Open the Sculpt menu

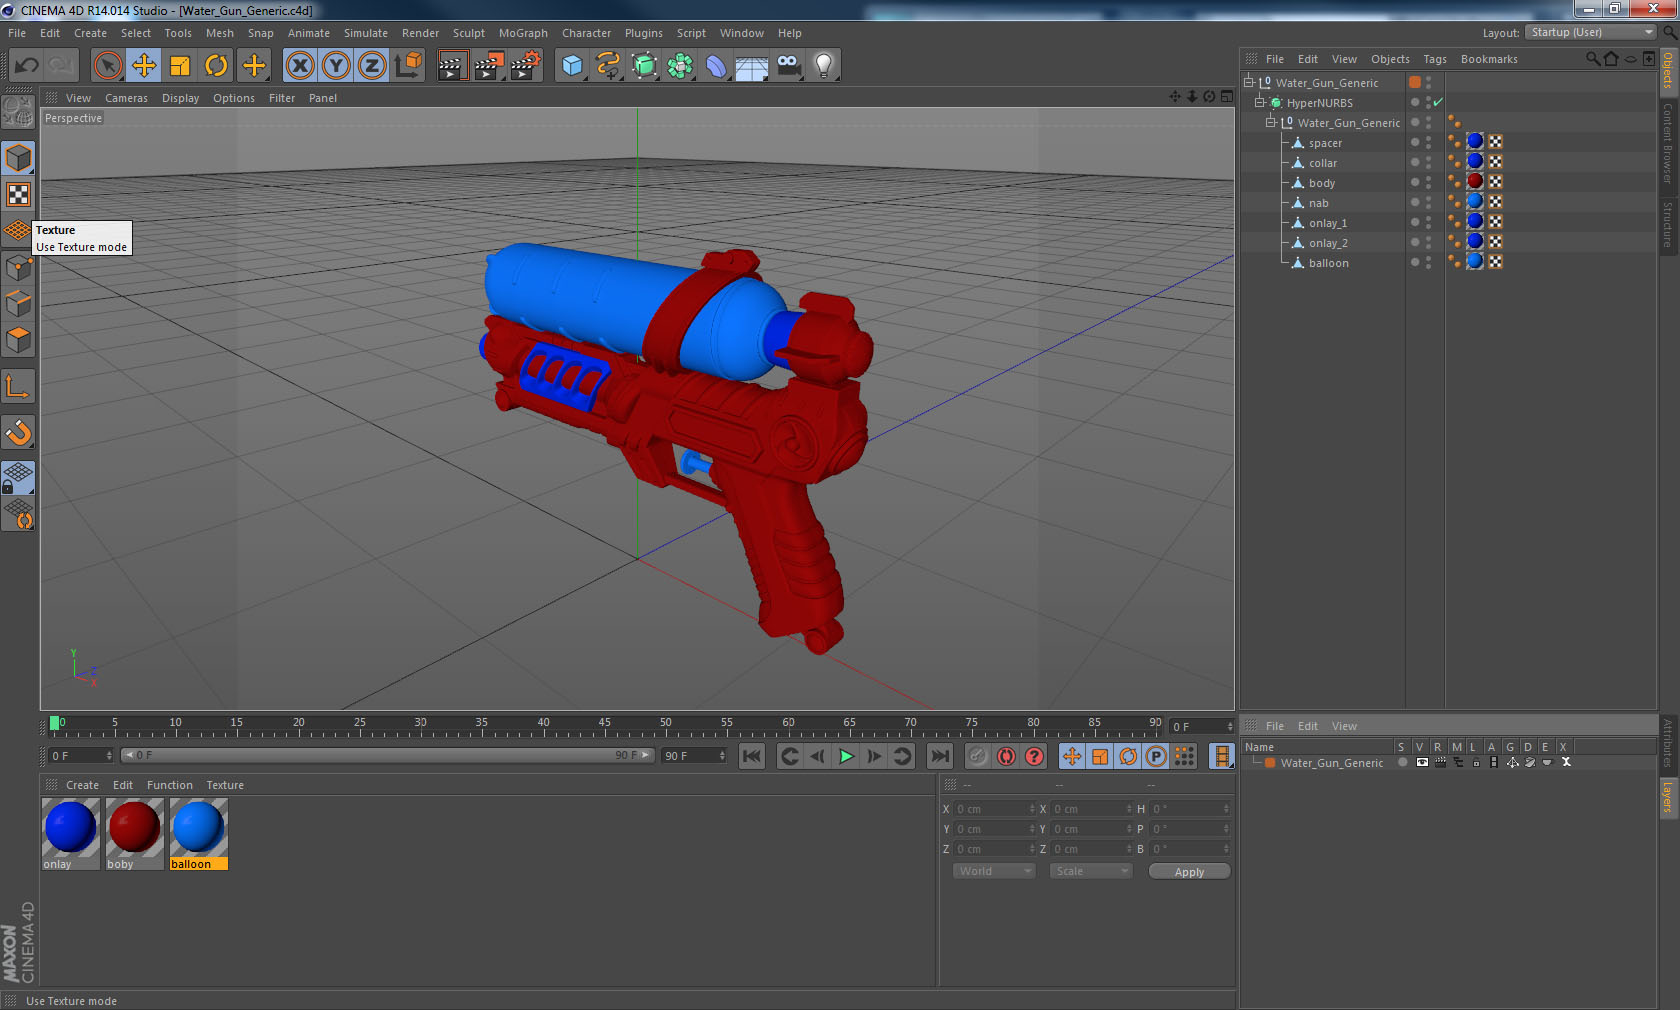tap(468, 33)
